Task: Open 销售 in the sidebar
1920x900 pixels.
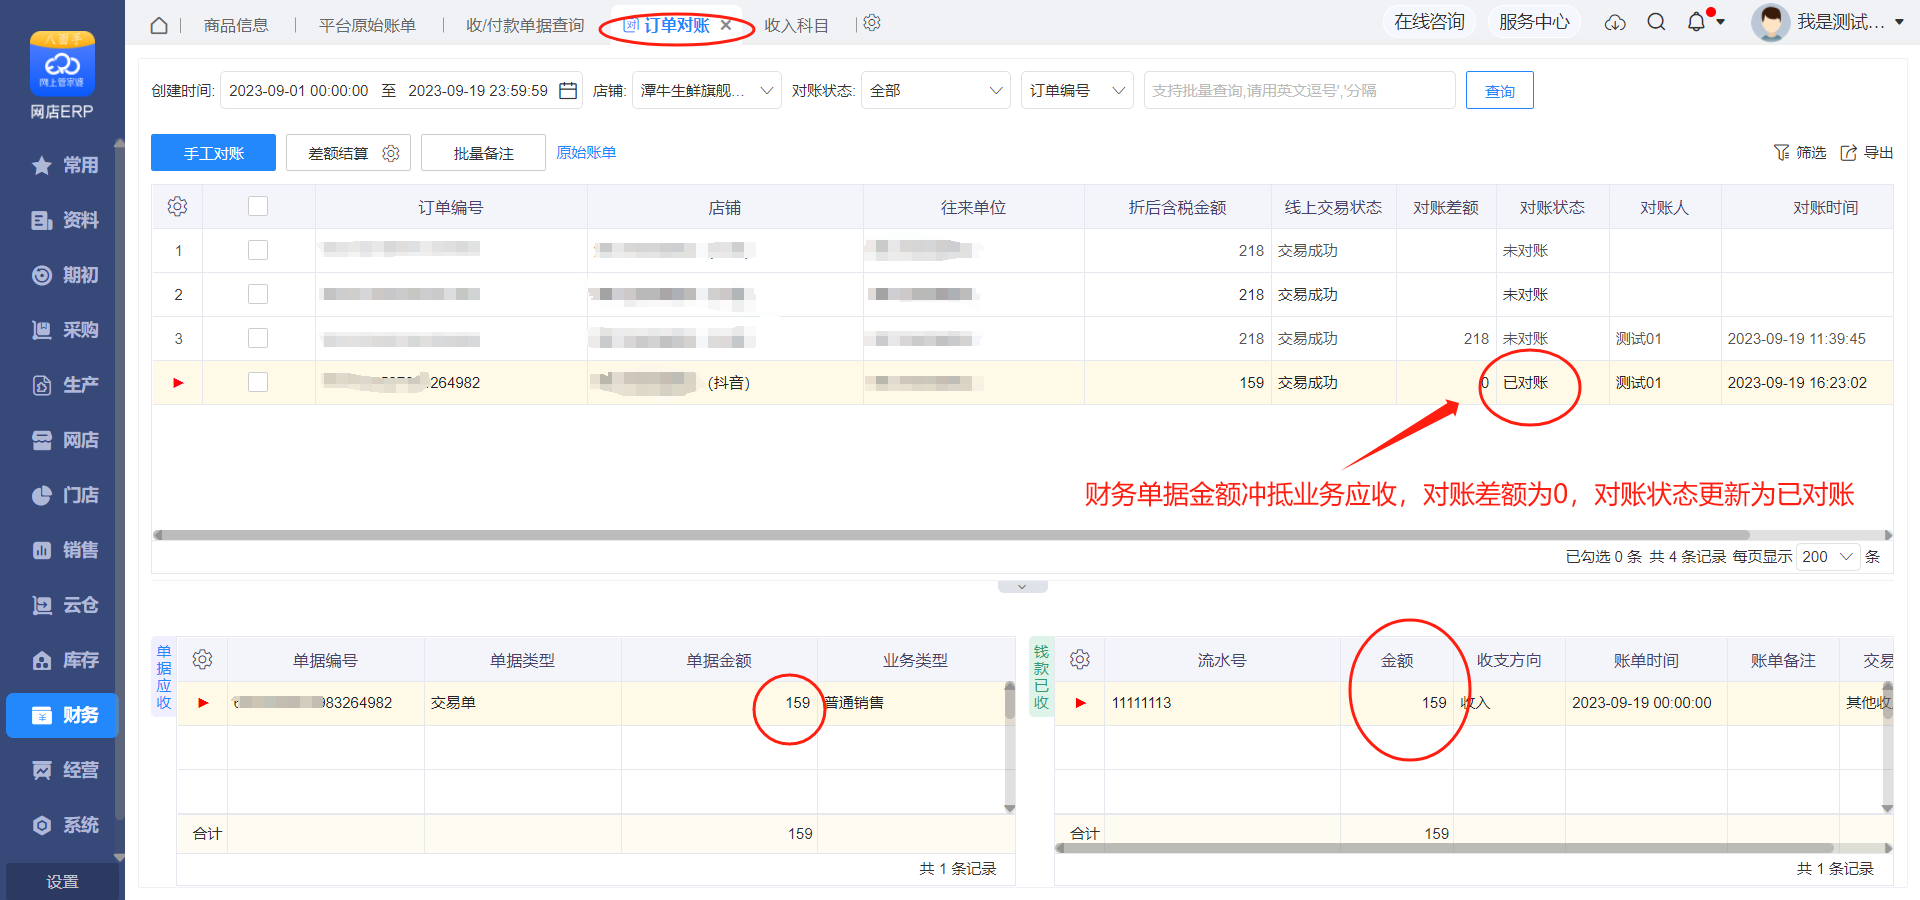Action: coord(65,550)
